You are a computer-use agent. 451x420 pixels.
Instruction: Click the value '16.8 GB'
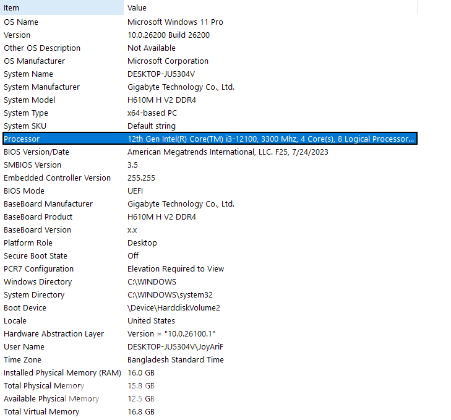(141, 412)
